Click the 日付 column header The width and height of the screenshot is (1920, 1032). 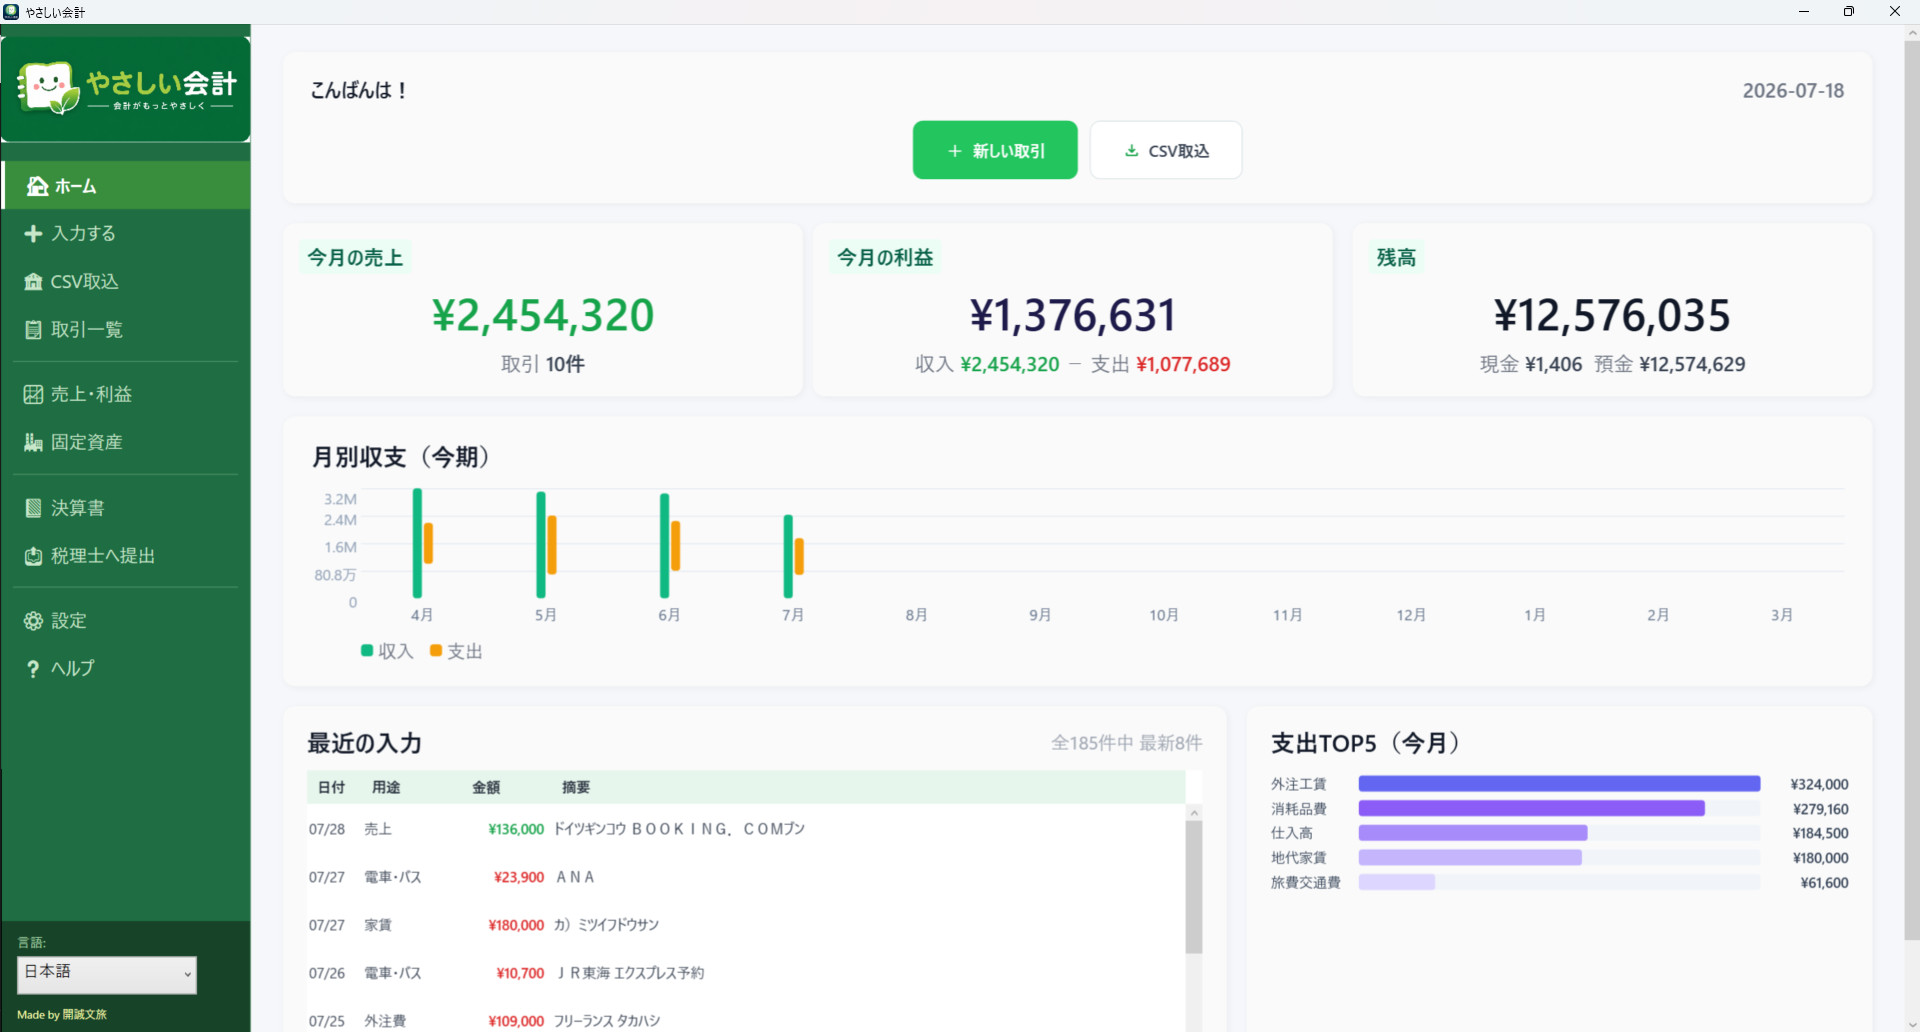[x=331, y=787]
